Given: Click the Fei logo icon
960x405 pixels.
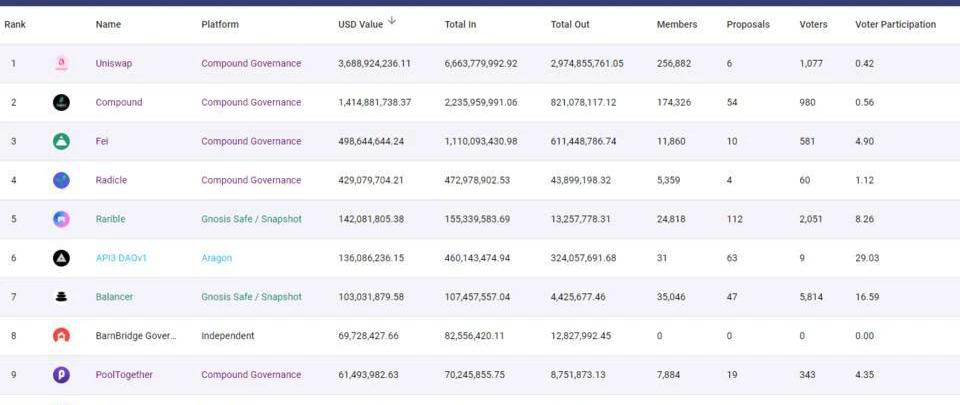Looking at the screenshot, I should pos(61,141).
